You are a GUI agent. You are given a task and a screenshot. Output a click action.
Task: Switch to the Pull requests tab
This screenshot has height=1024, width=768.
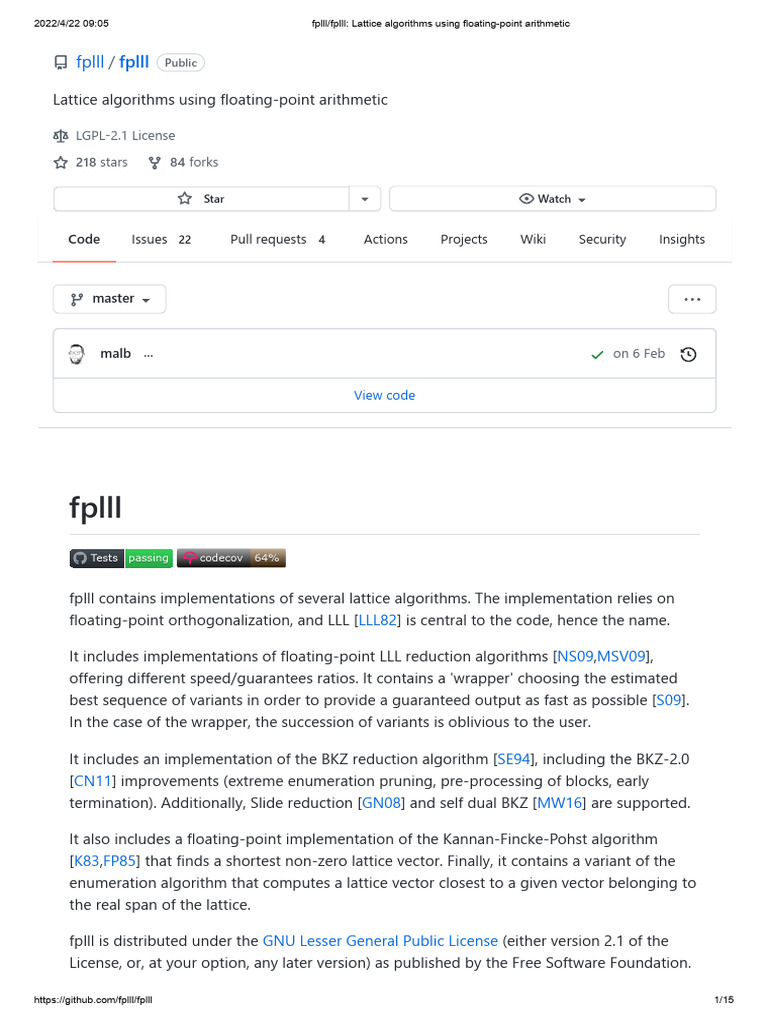278,240
